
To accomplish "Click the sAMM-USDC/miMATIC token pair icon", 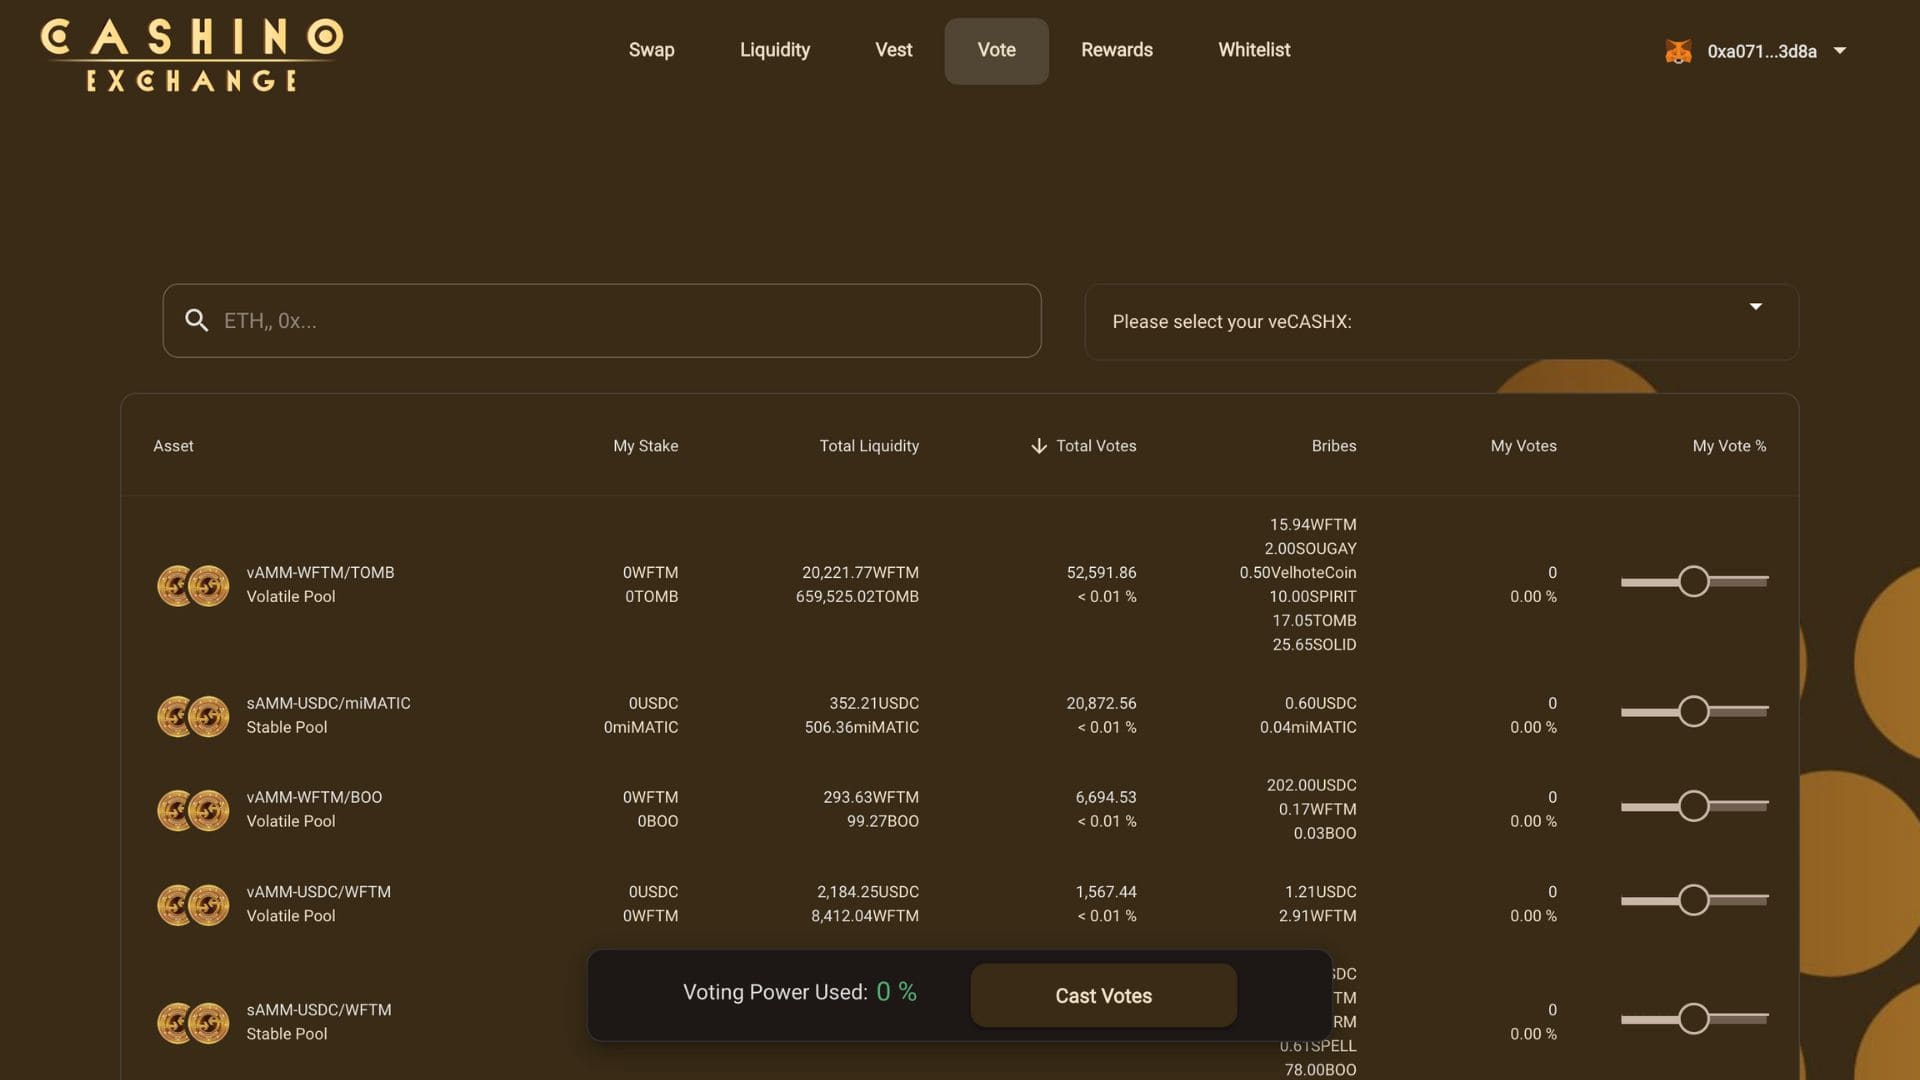I will point(193,716).
